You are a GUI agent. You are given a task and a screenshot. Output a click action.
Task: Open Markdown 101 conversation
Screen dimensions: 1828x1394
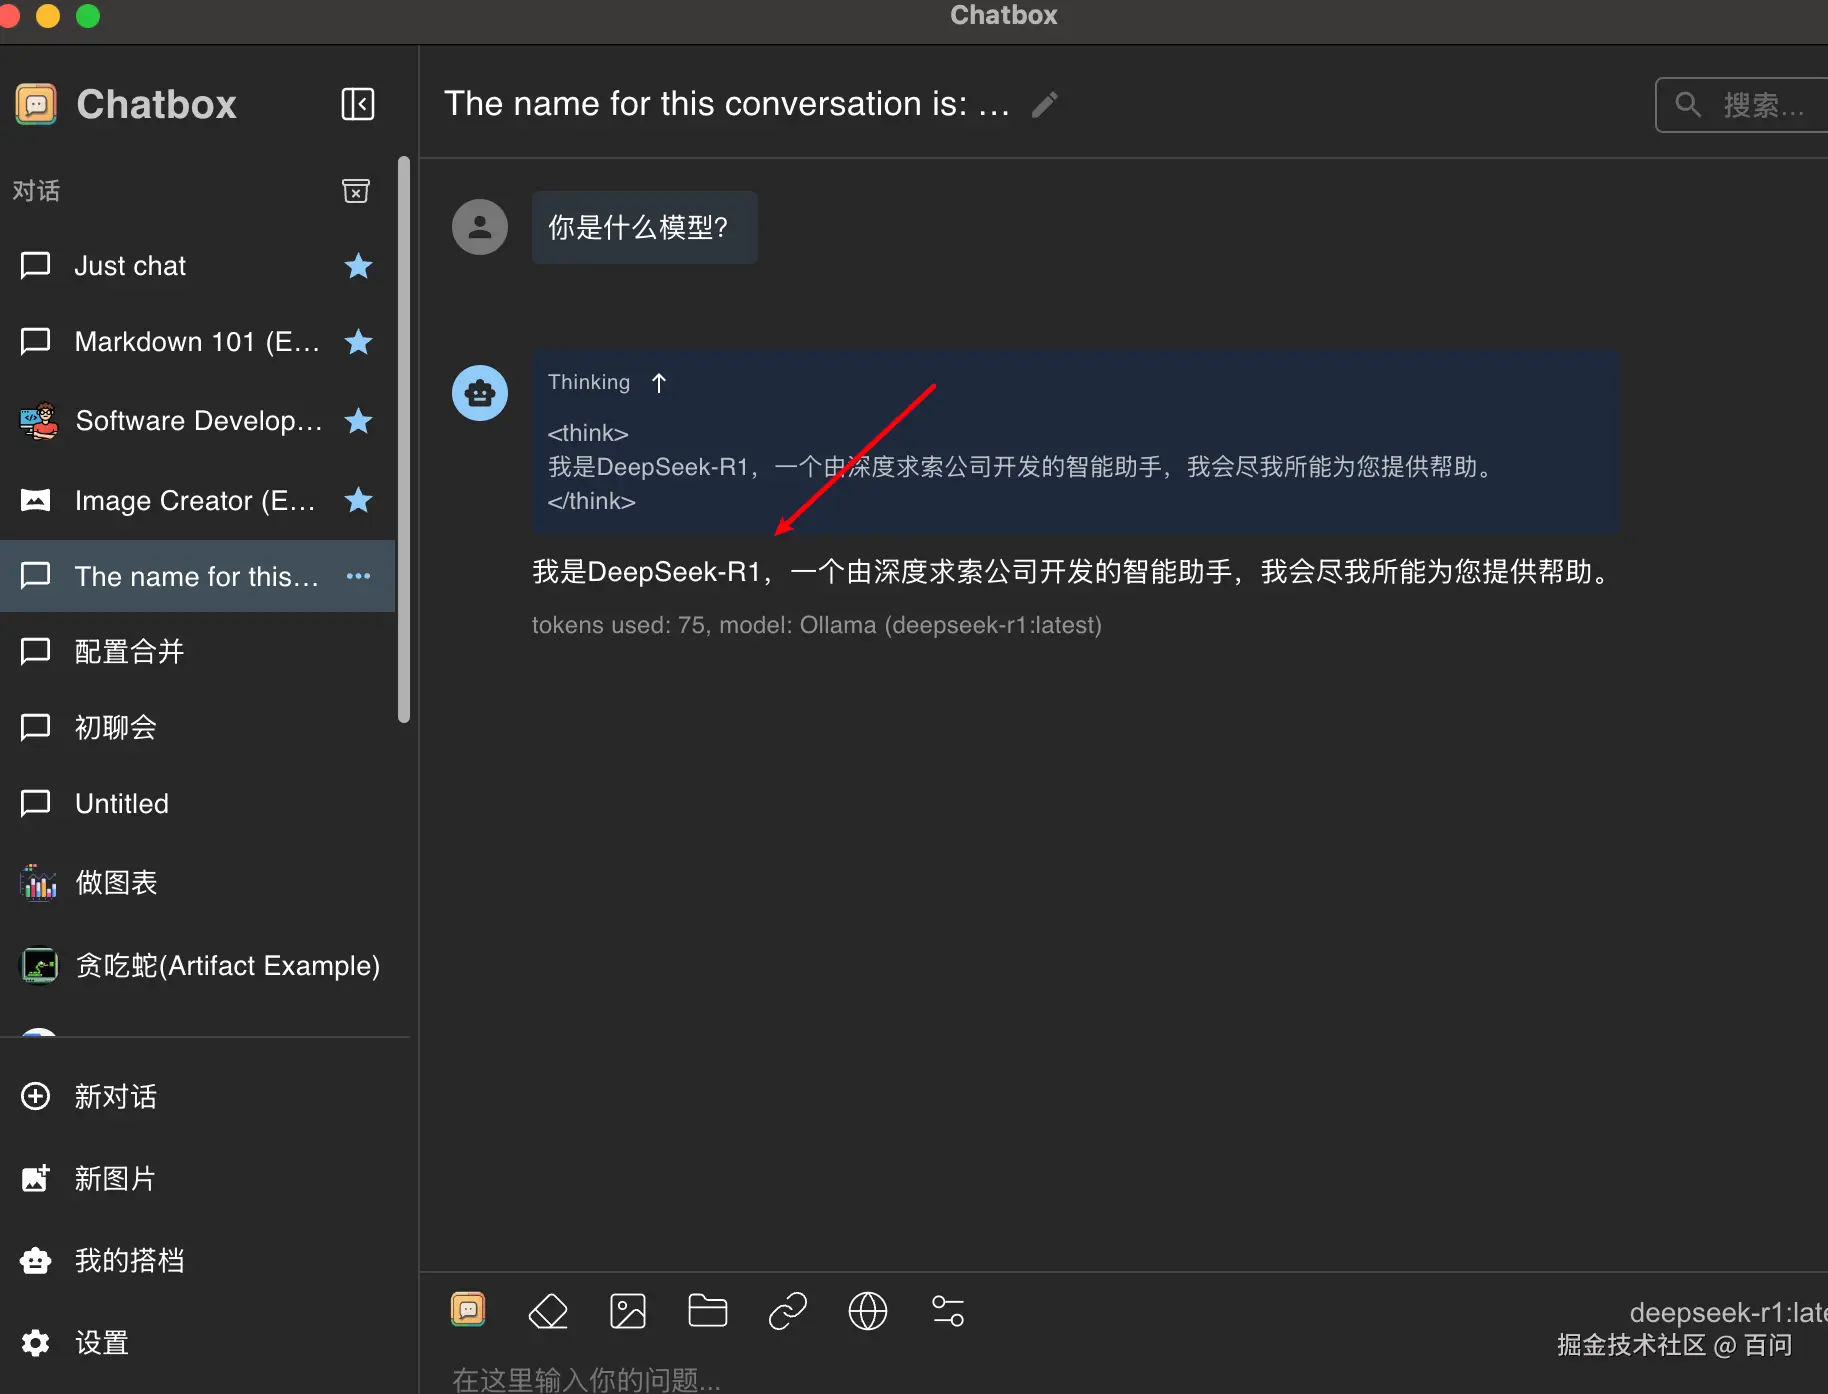[x=197, y=342]
